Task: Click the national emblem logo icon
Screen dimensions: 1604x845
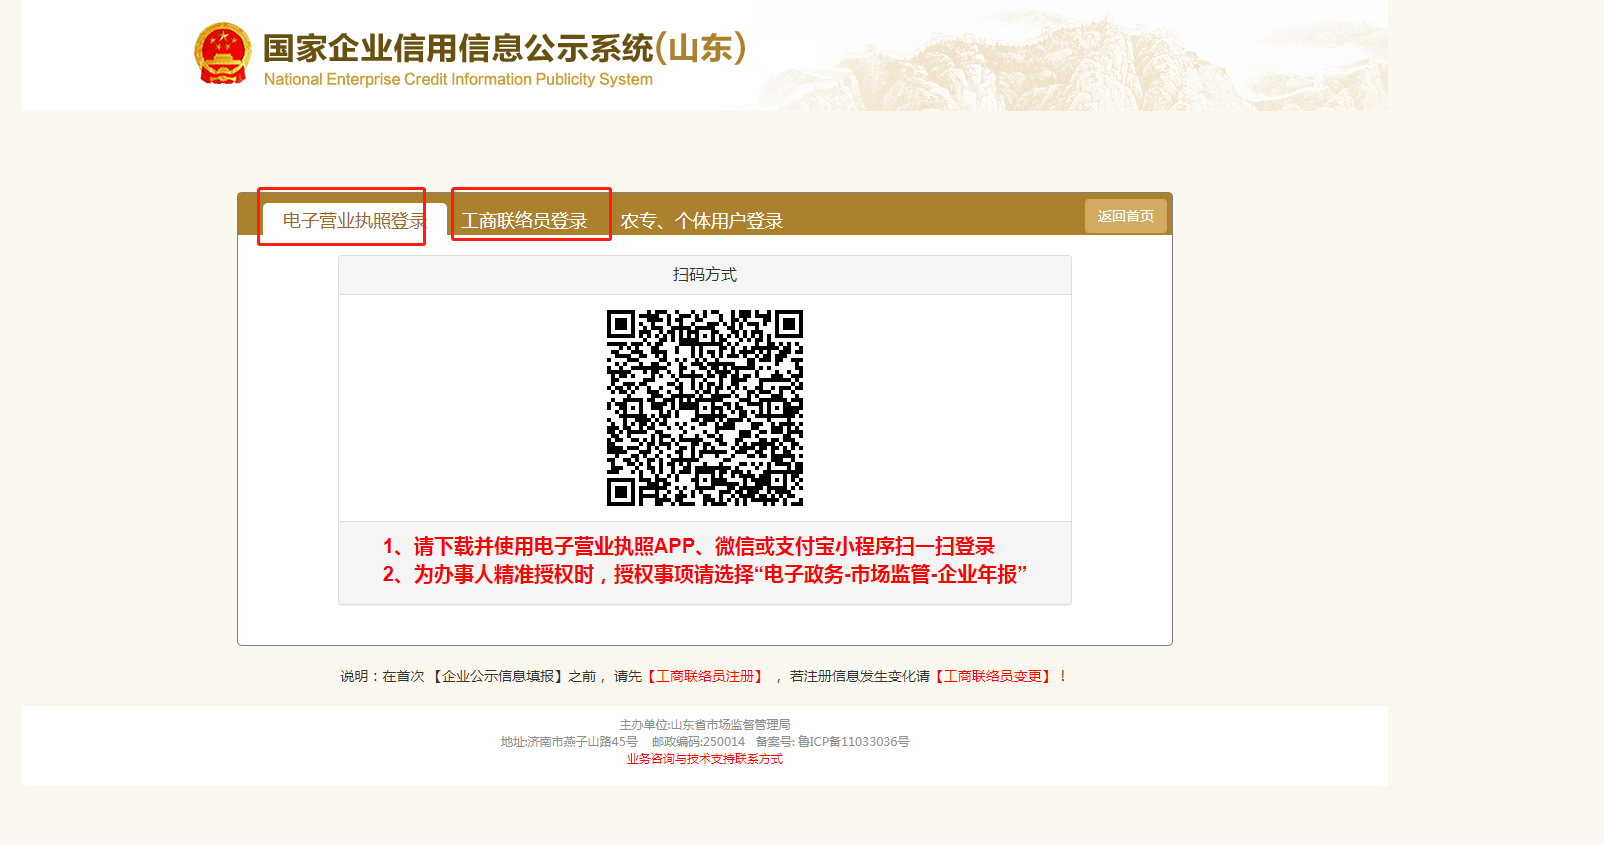Action: click(x=222, y=54)
